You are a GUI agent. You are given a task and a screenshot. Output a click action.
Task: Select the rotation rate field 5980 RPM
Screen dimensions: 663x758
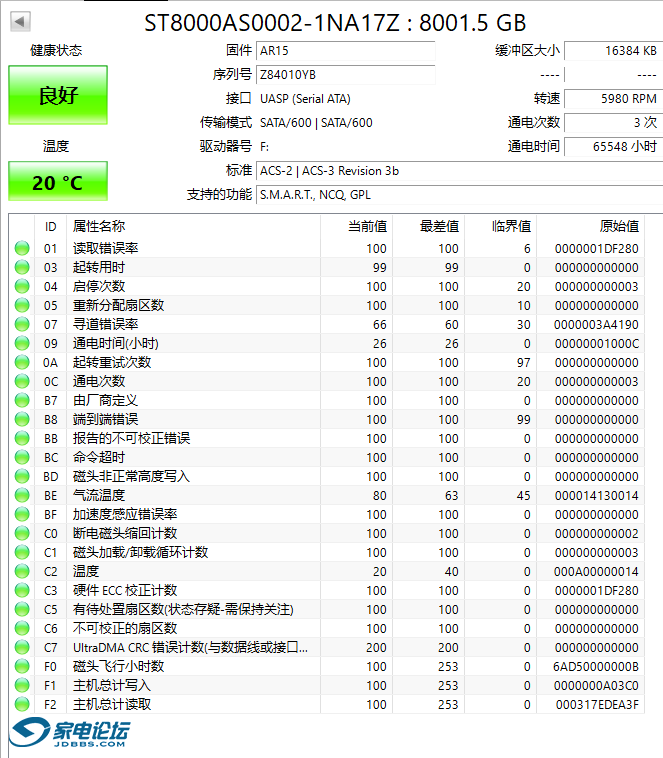pyautogui.click(x=613, y=99)
